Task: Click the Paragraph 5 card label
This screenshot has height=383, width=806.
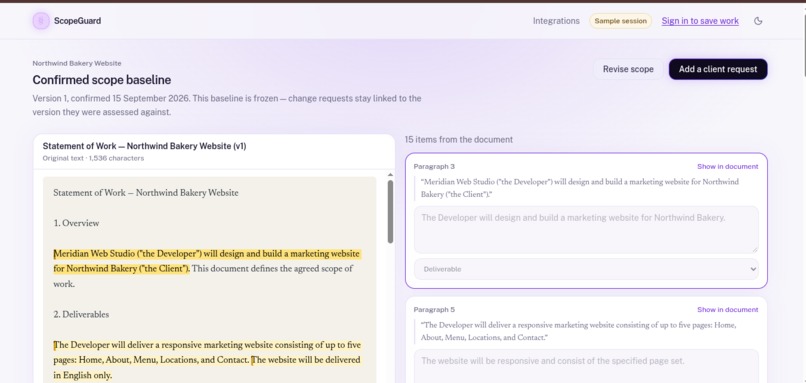Action: pyautogui.click(x=434, y=309)
